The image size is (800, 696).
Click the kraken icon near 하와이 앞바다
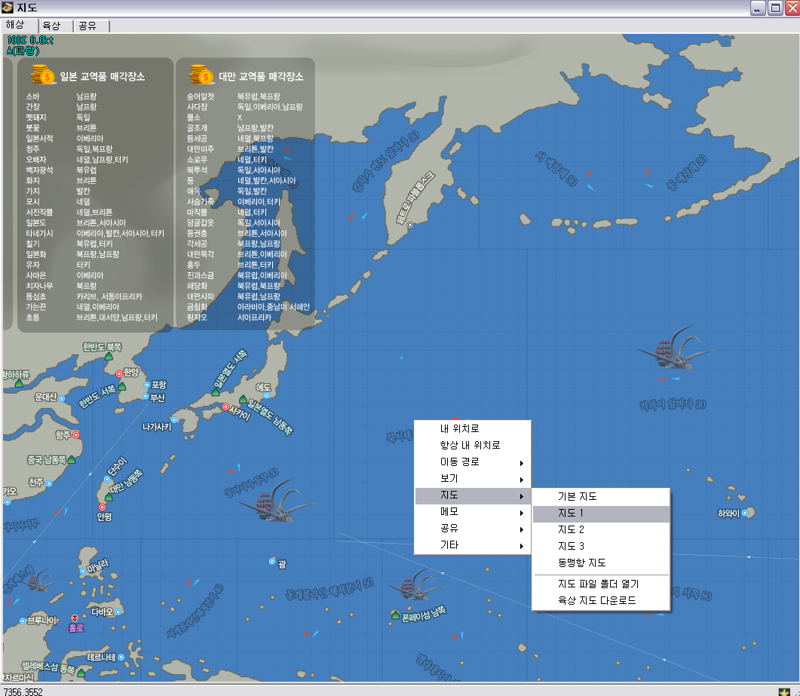click(675, 347)
